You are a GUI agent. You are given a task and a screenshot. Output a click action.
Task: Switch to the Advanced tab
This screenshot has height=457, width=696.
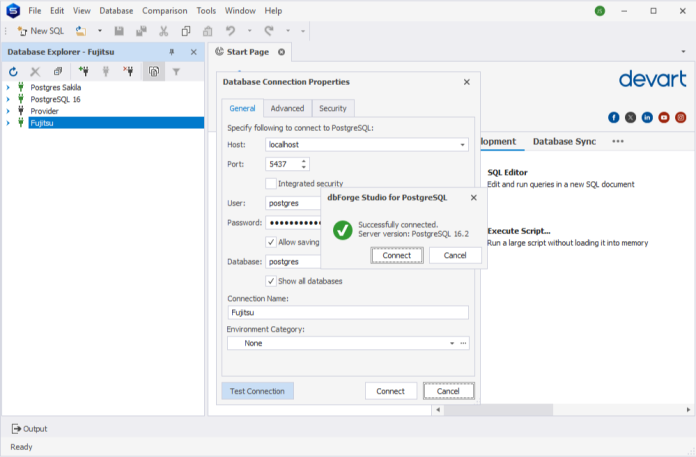287,108
